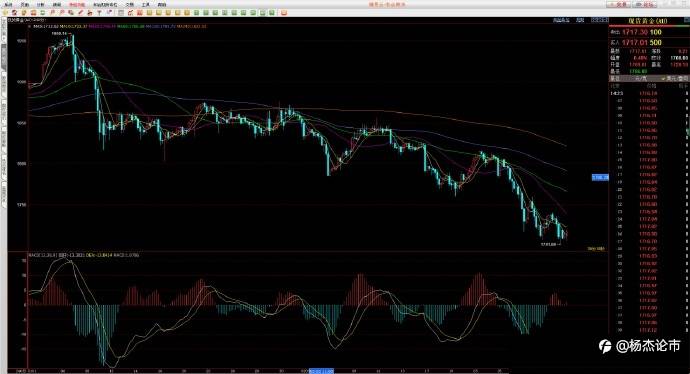Select the 元/克 unit tab in the quote panel
The image size is (690, 374).
[x=641, y=78]
